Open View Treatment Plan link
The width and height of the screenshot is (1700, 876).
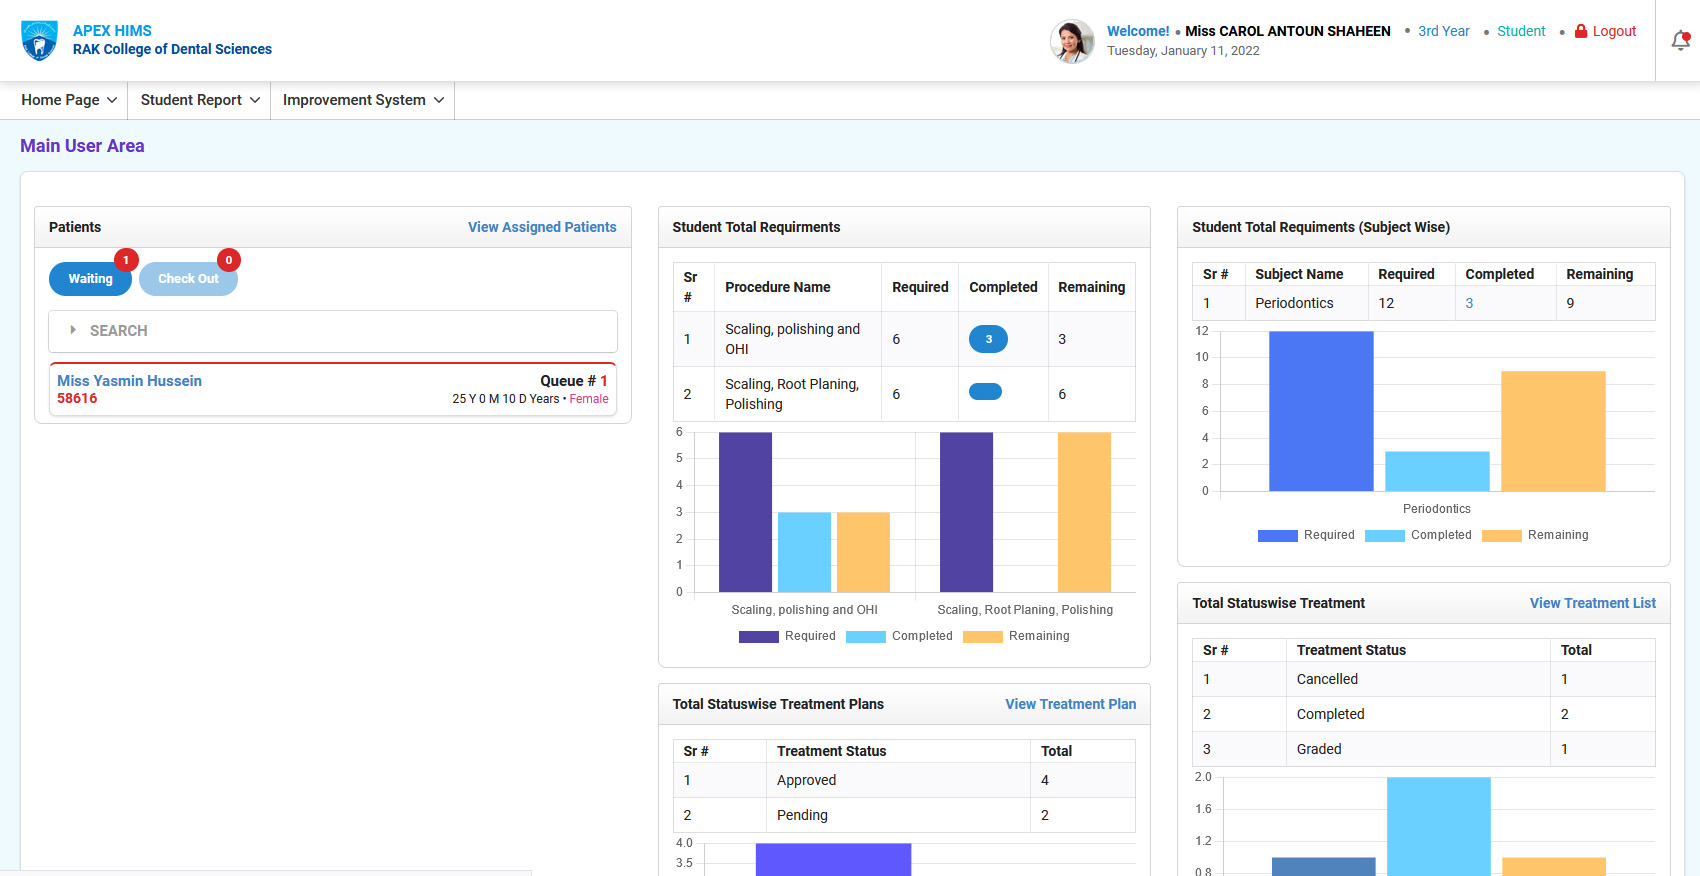(x=1071, y=704)
